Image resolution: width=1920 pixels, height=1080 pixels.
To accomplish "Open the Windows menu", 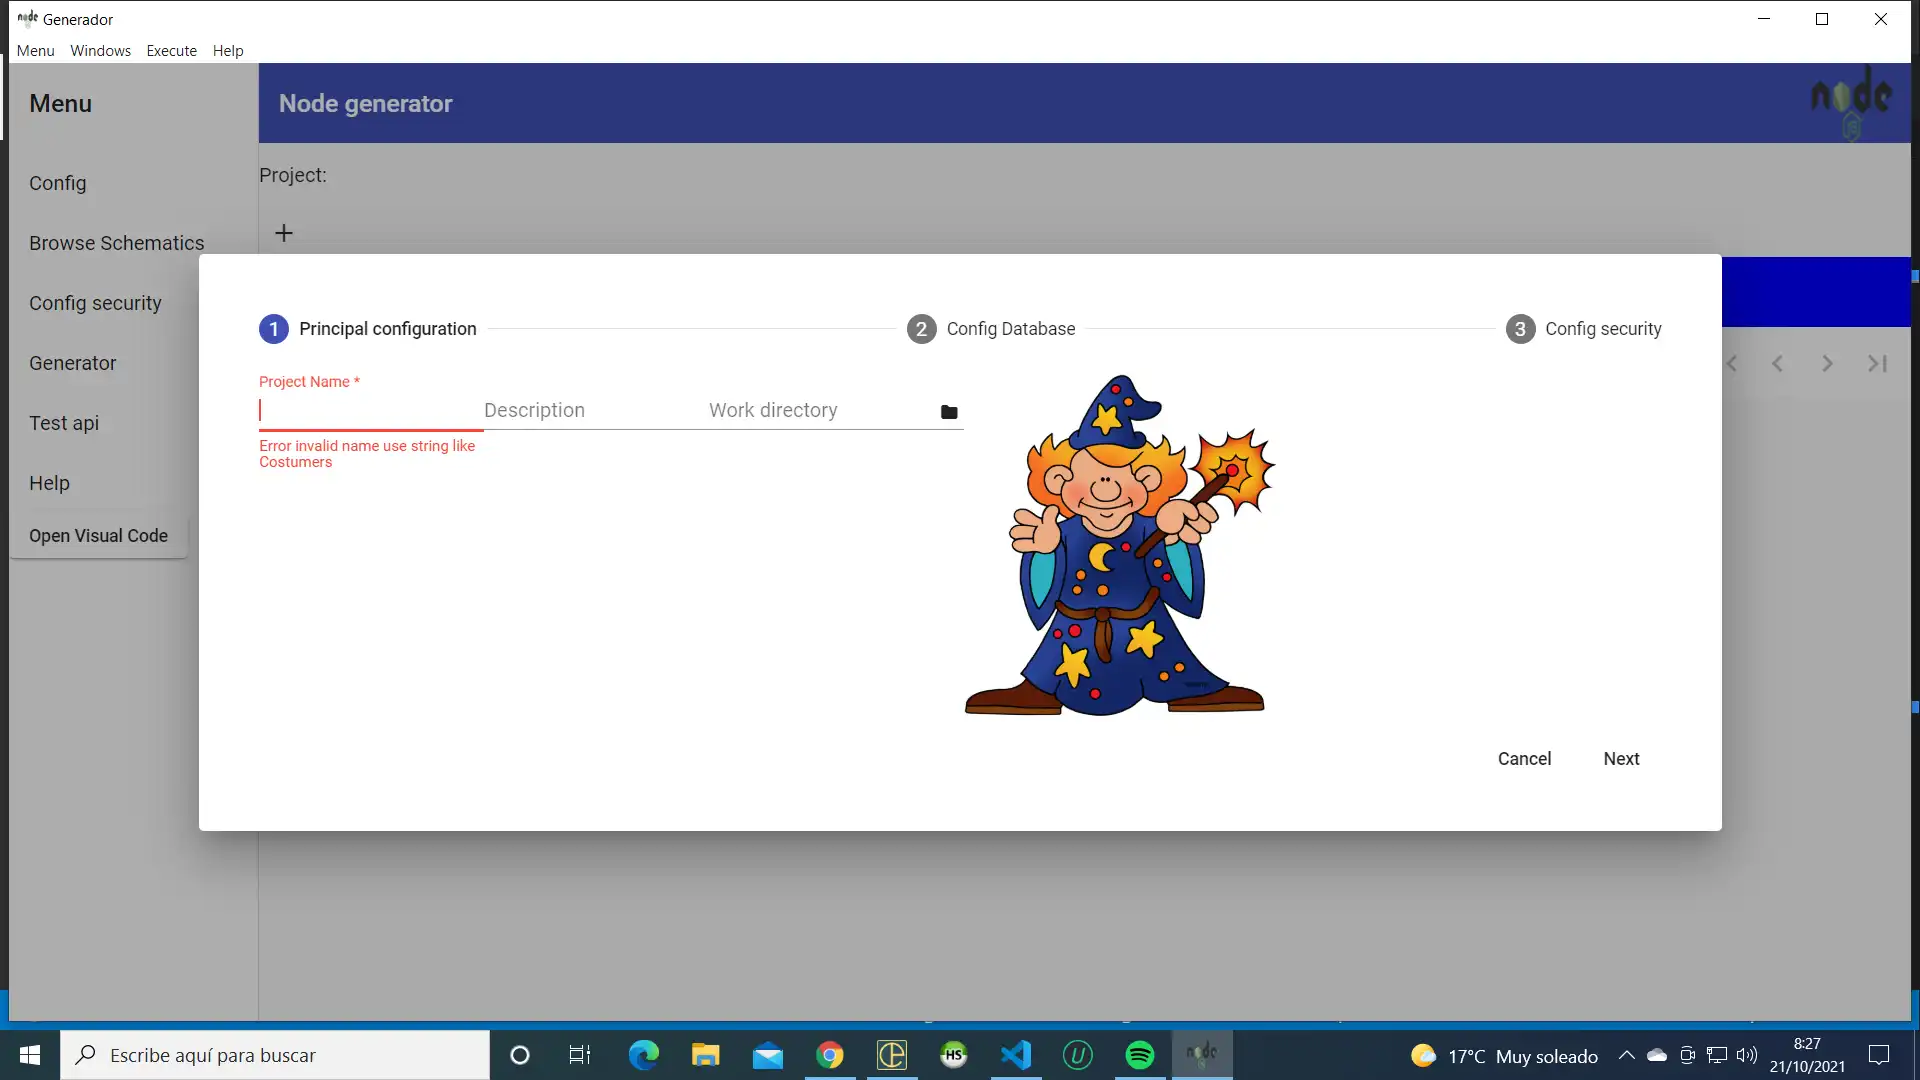I will pos(100,51).
